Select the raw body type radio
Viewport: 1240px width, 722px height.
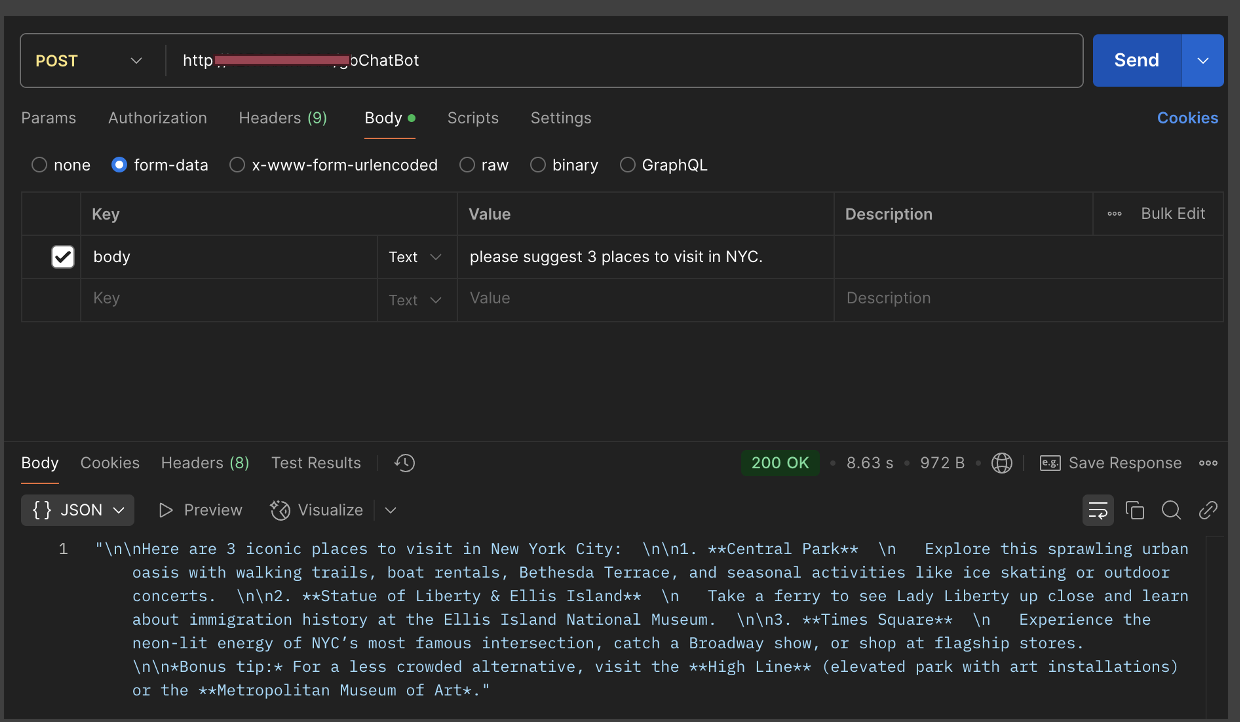(467, 165)
